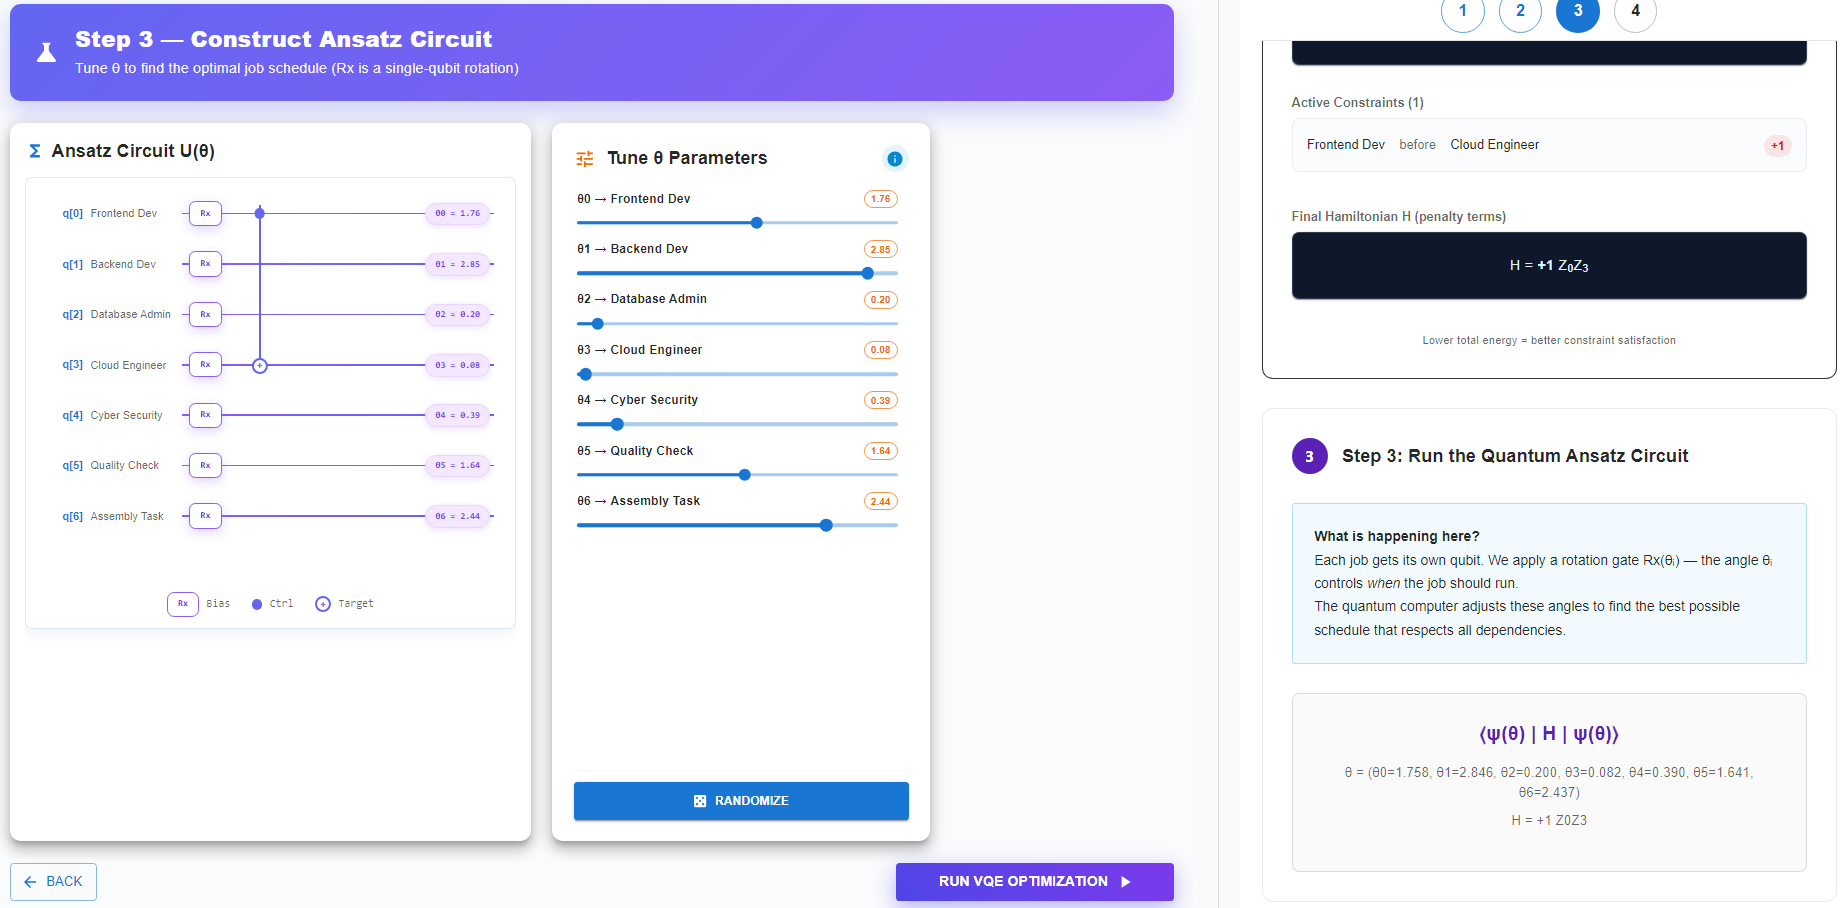Click the Rx gate on the q[0] Frontend Dev wire

pyautogui.click(x=205, y=213)
